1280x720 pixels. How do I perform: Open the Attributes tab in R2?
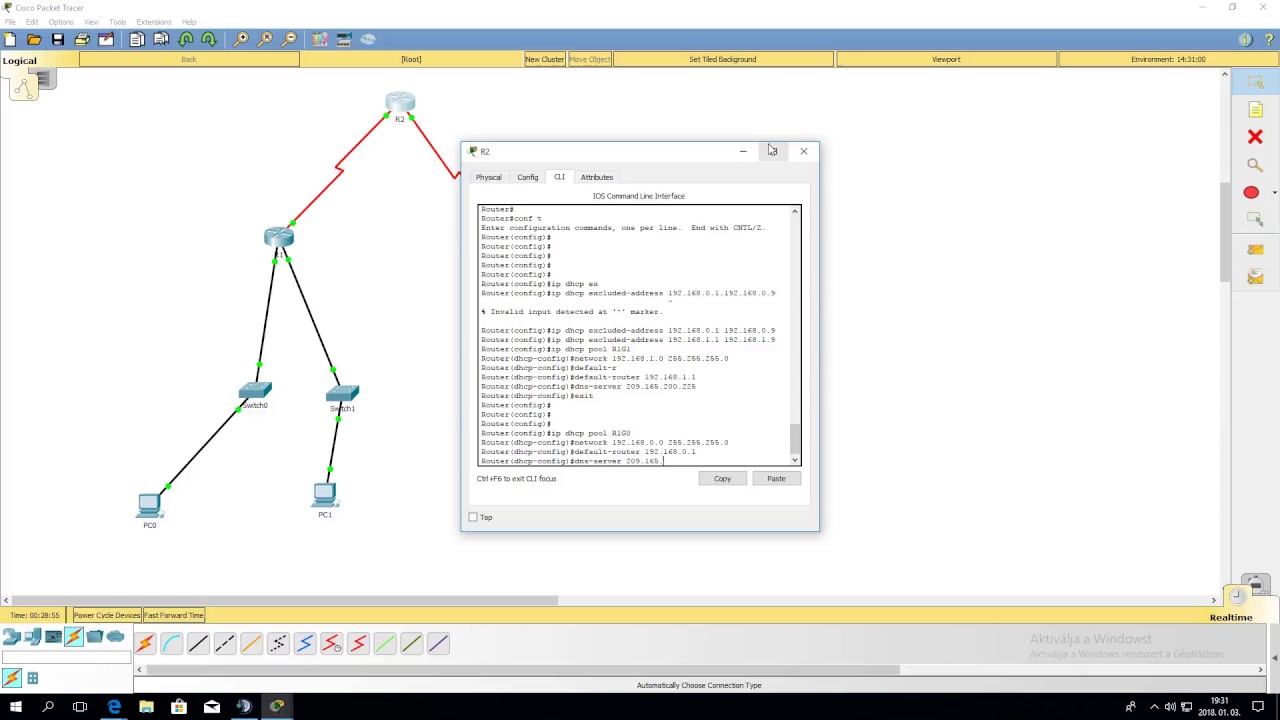pyautogui.click(x=596, y=177)
